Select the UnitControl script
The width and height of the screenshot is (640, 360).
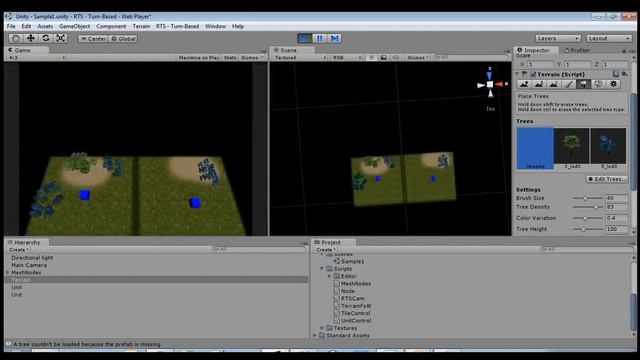[x=356, y=320]
